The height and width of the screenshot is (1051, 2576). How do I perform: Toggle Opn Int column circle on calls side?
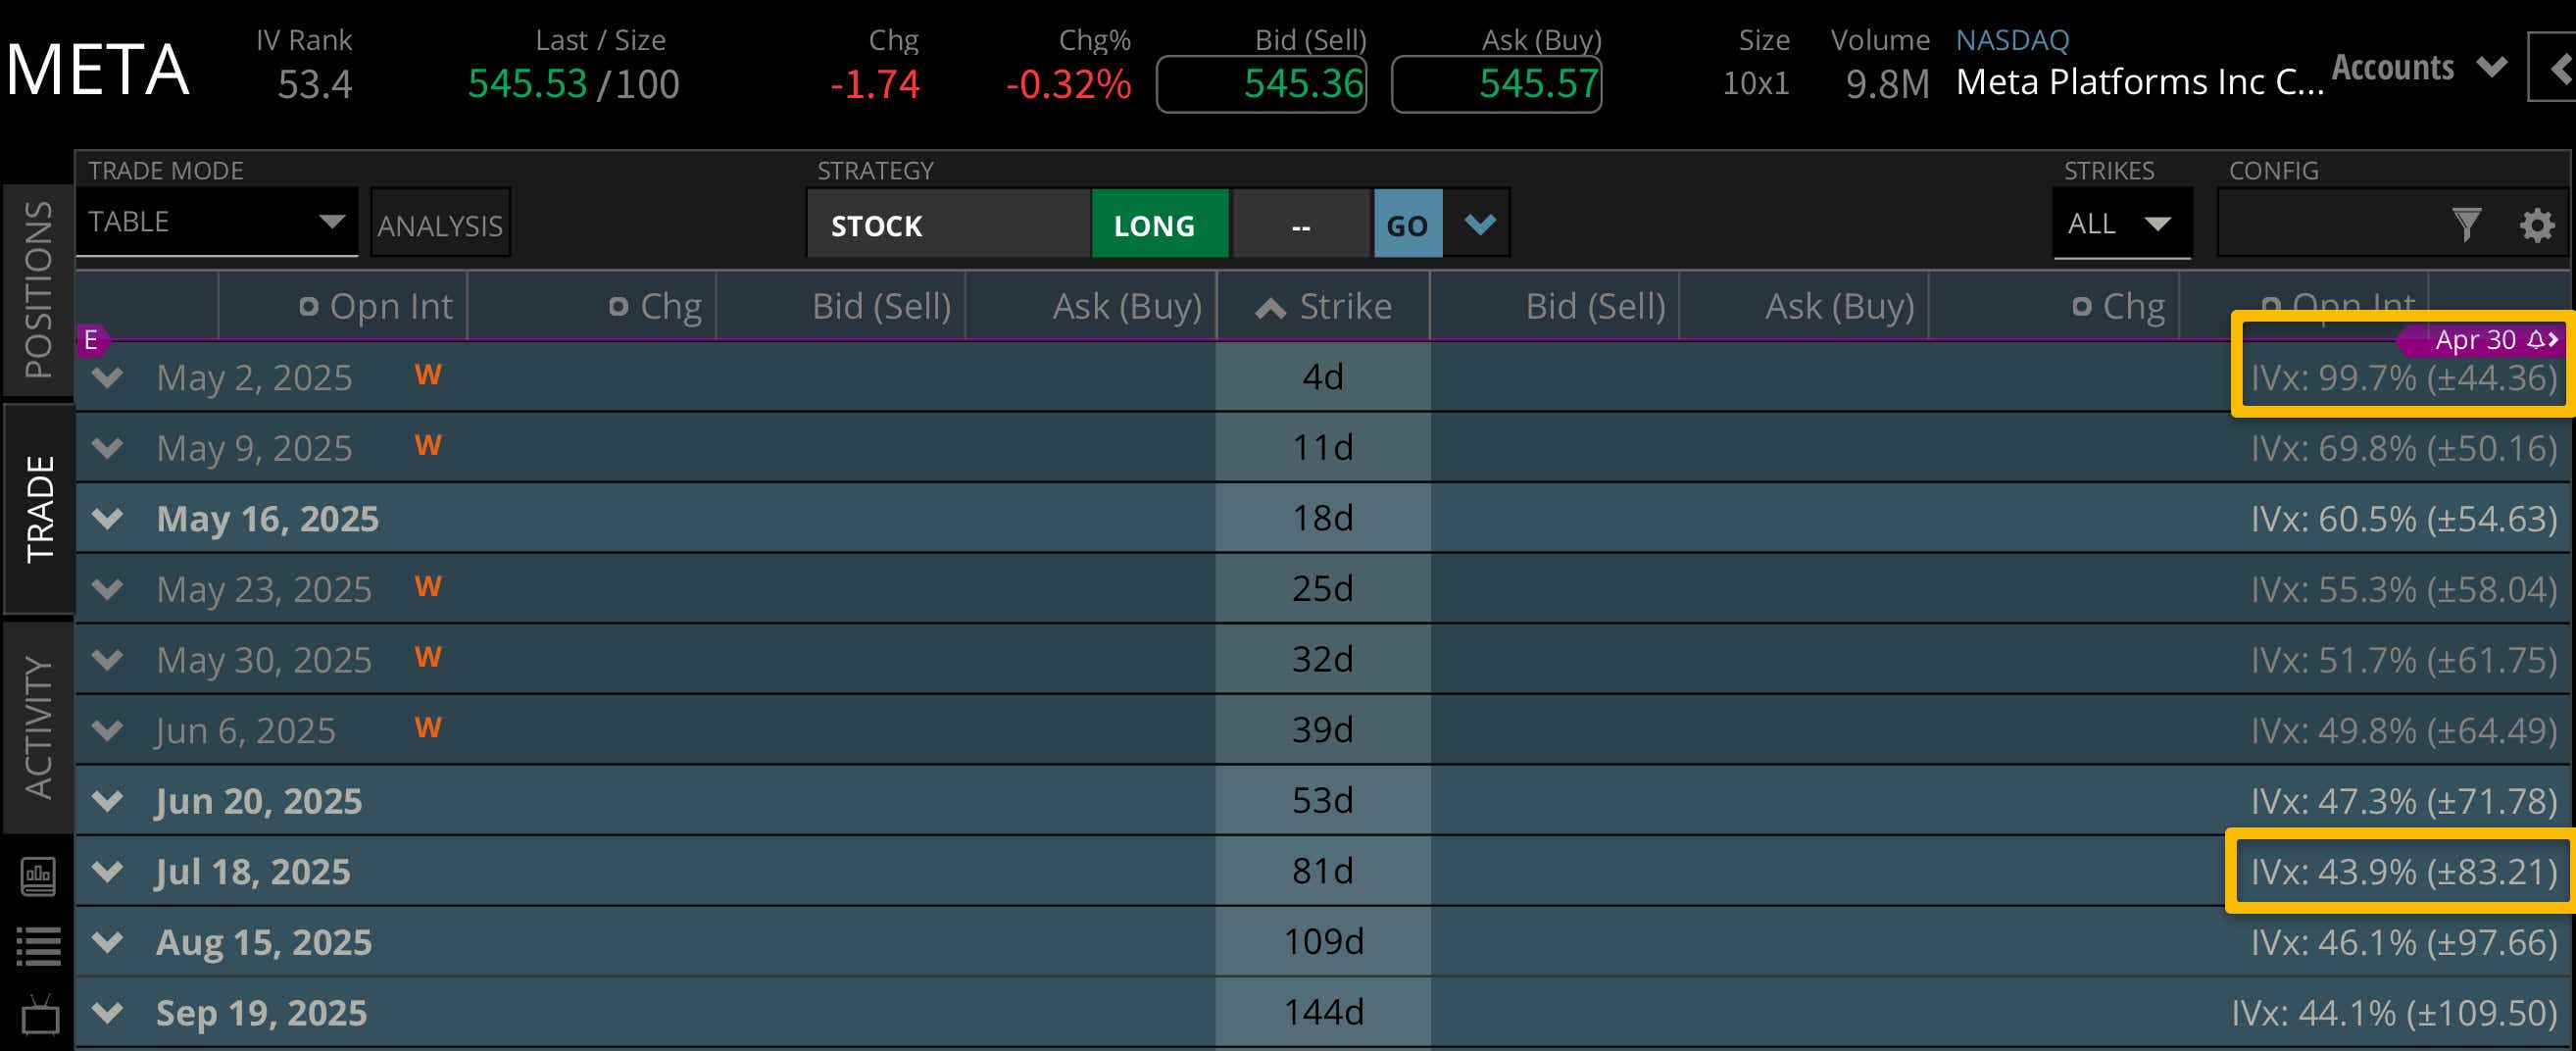tap(308, 307)
